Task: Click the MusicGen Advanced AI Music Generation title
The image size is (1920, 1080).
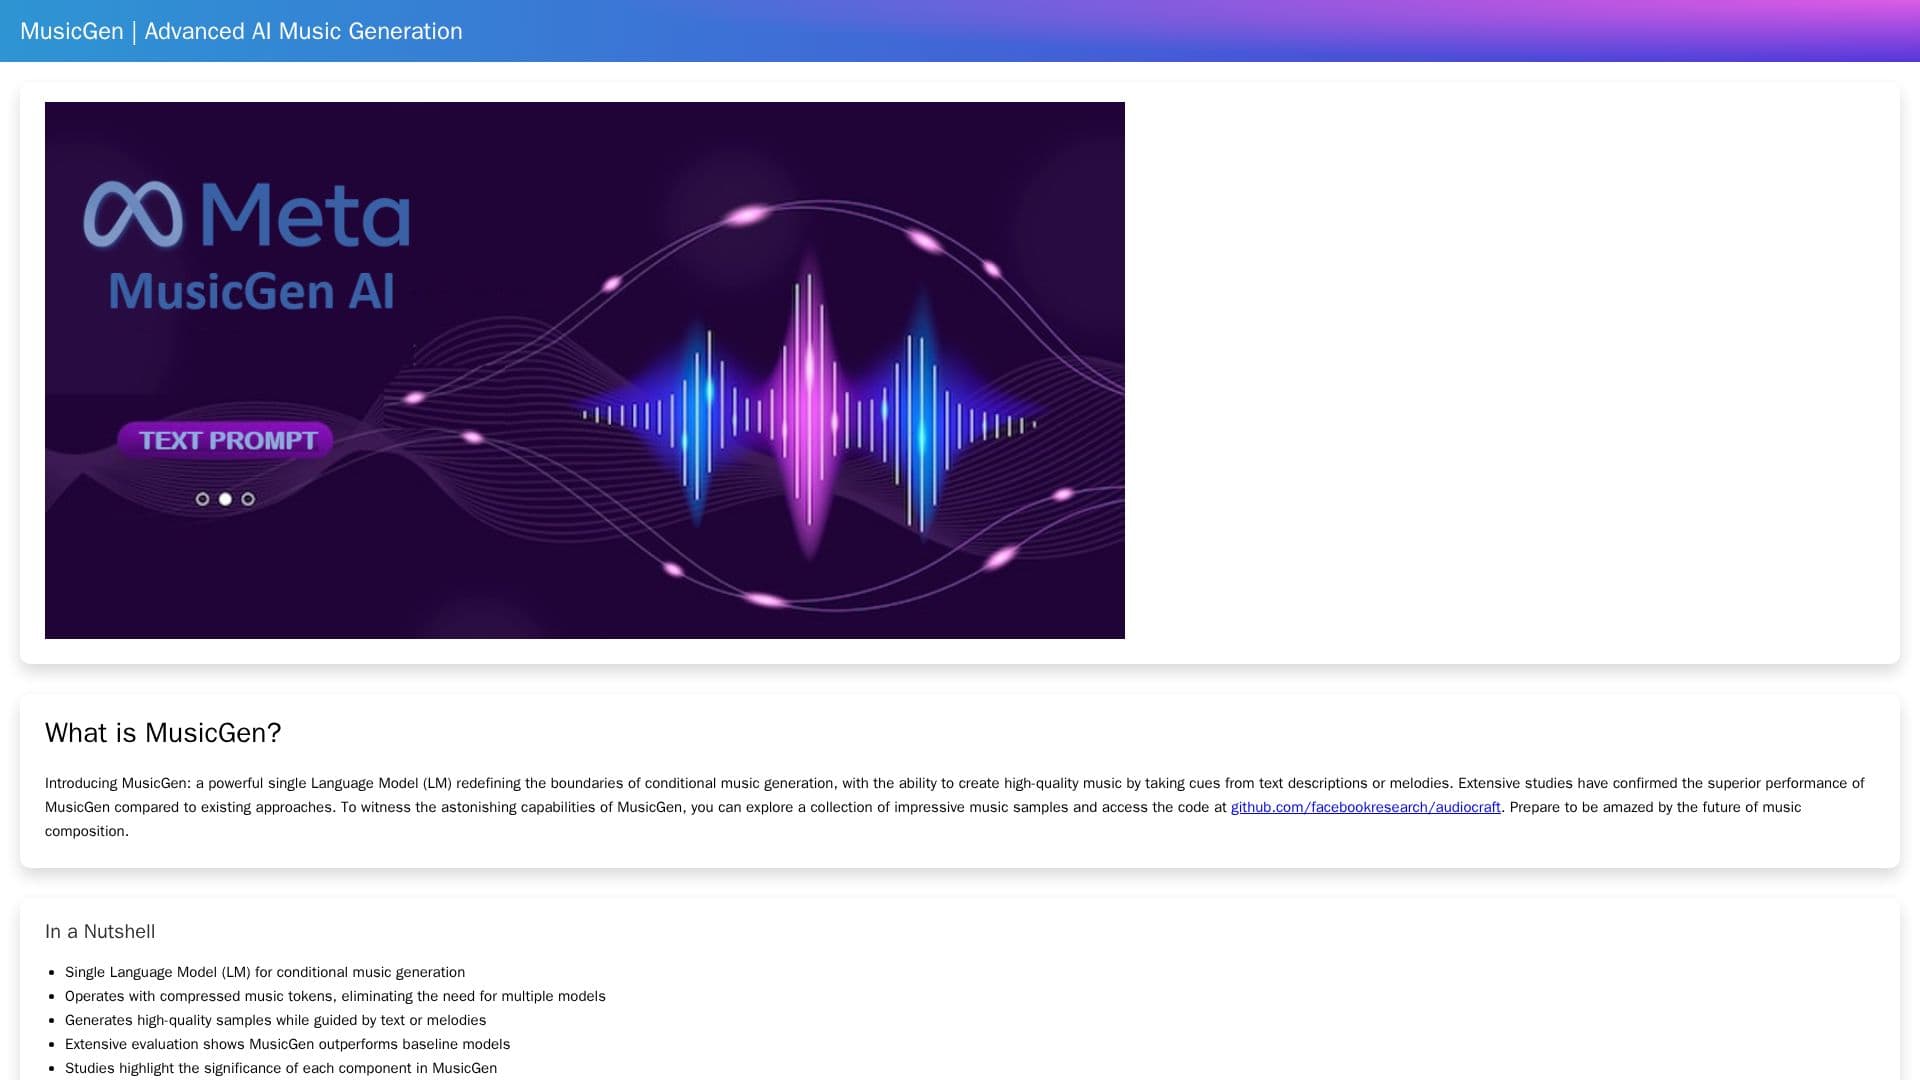Action: click(241, 31)
